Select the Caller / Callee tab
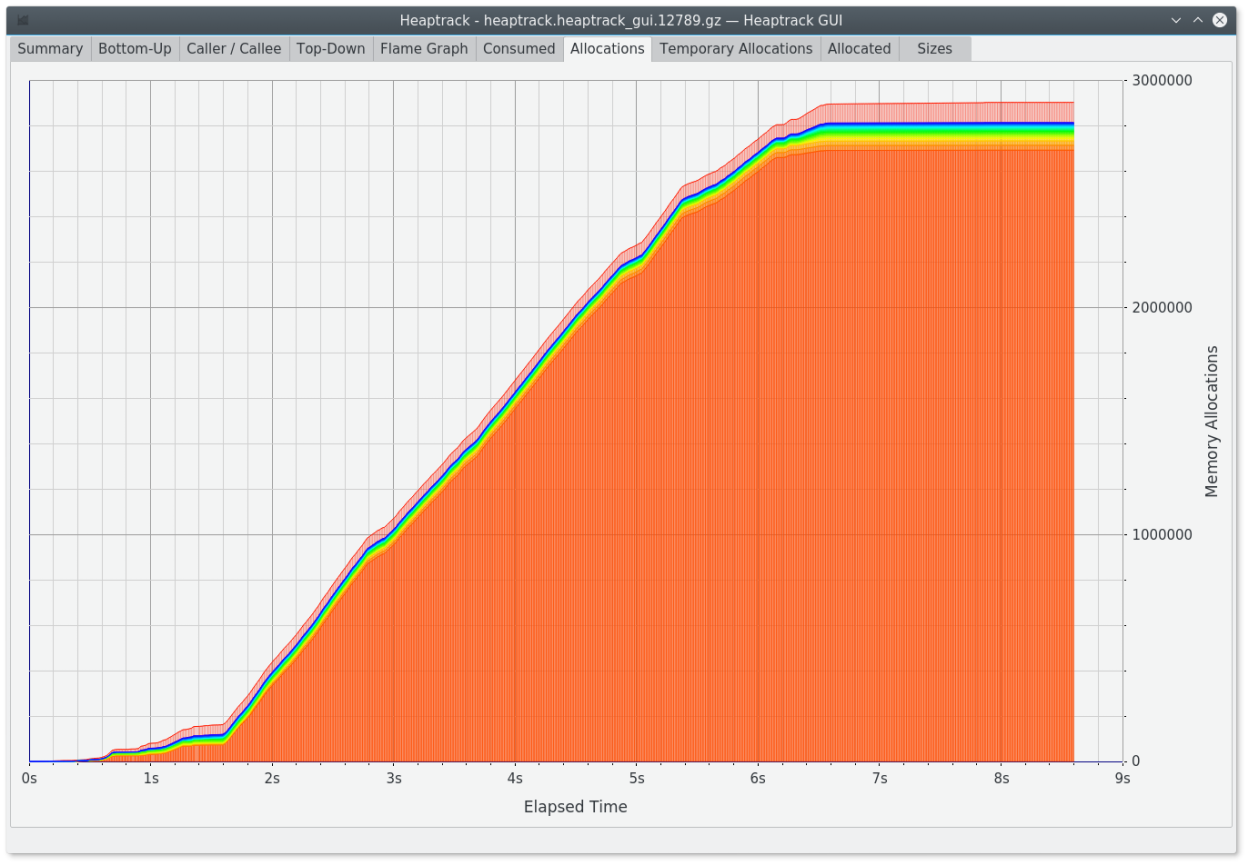The width and height of the screenshot is (1248, 865). 234,48
